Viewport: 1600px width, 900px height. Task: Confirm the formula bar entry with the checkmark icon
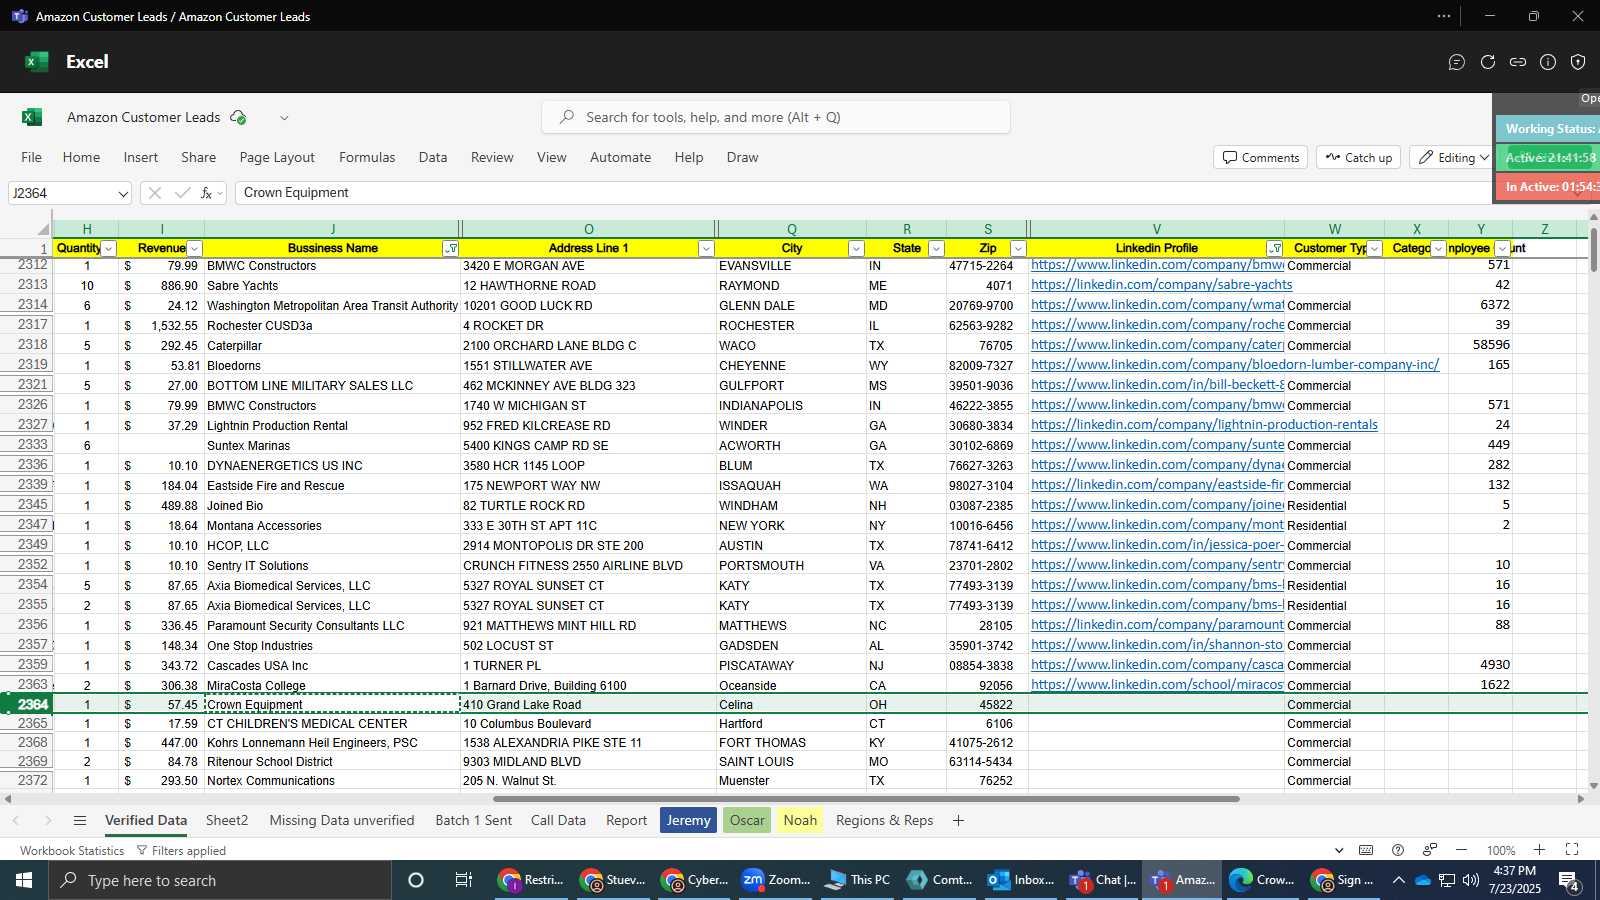(x=182, y=193)
